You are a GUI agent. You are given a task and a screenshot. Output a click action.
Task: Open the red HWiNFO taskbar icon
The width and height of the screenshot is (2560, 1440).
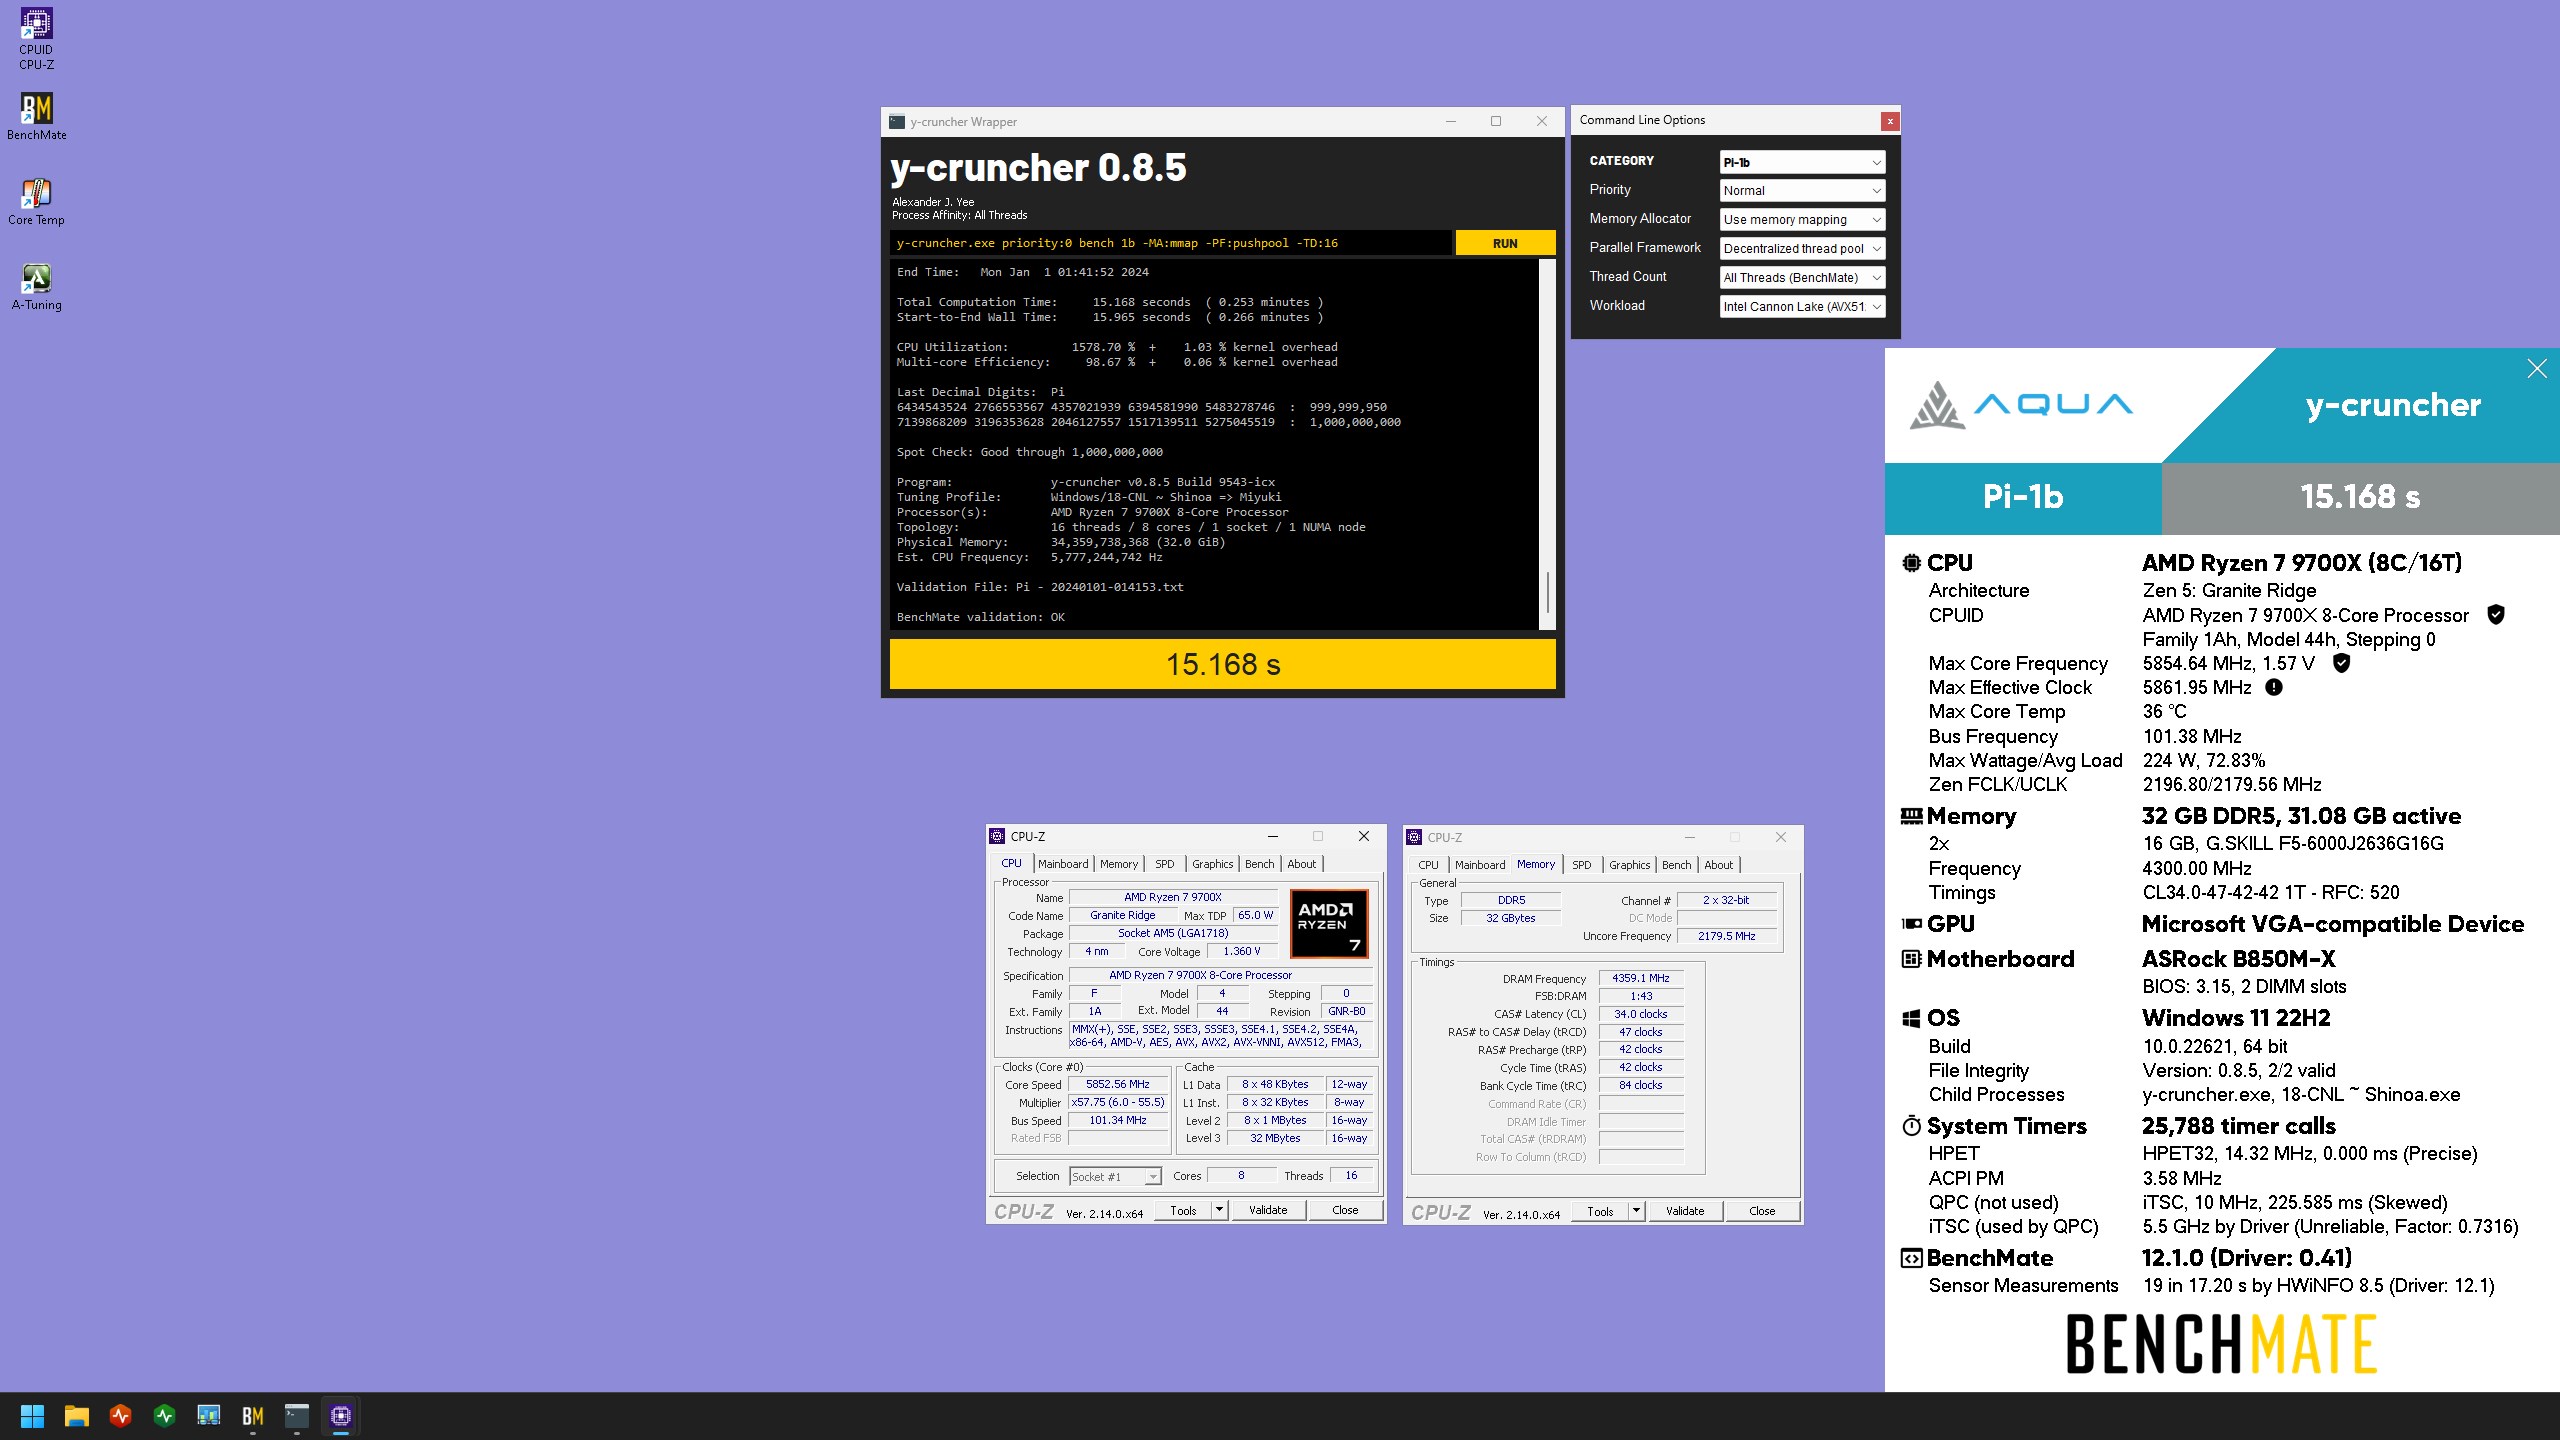coord(120,1416)
